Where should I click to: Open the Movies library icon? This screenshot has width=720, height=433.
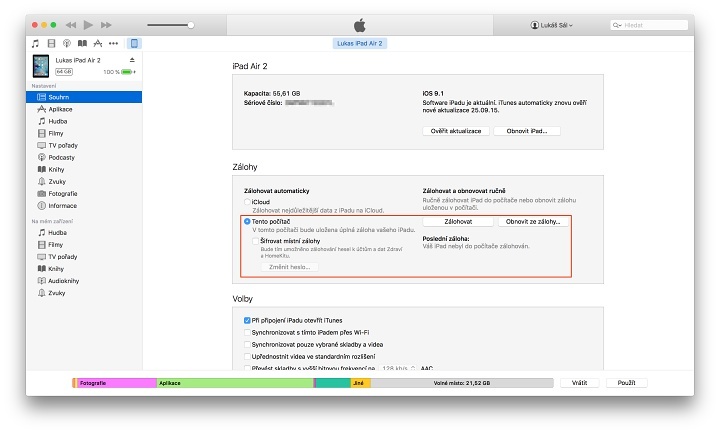coord(51,44)
